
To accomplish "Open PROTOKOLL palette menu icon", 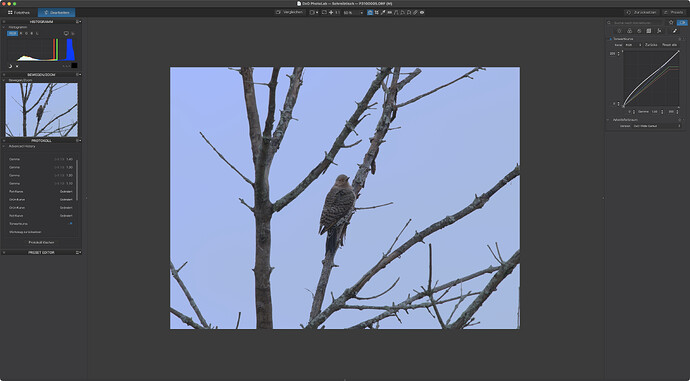I will (78, 141).
